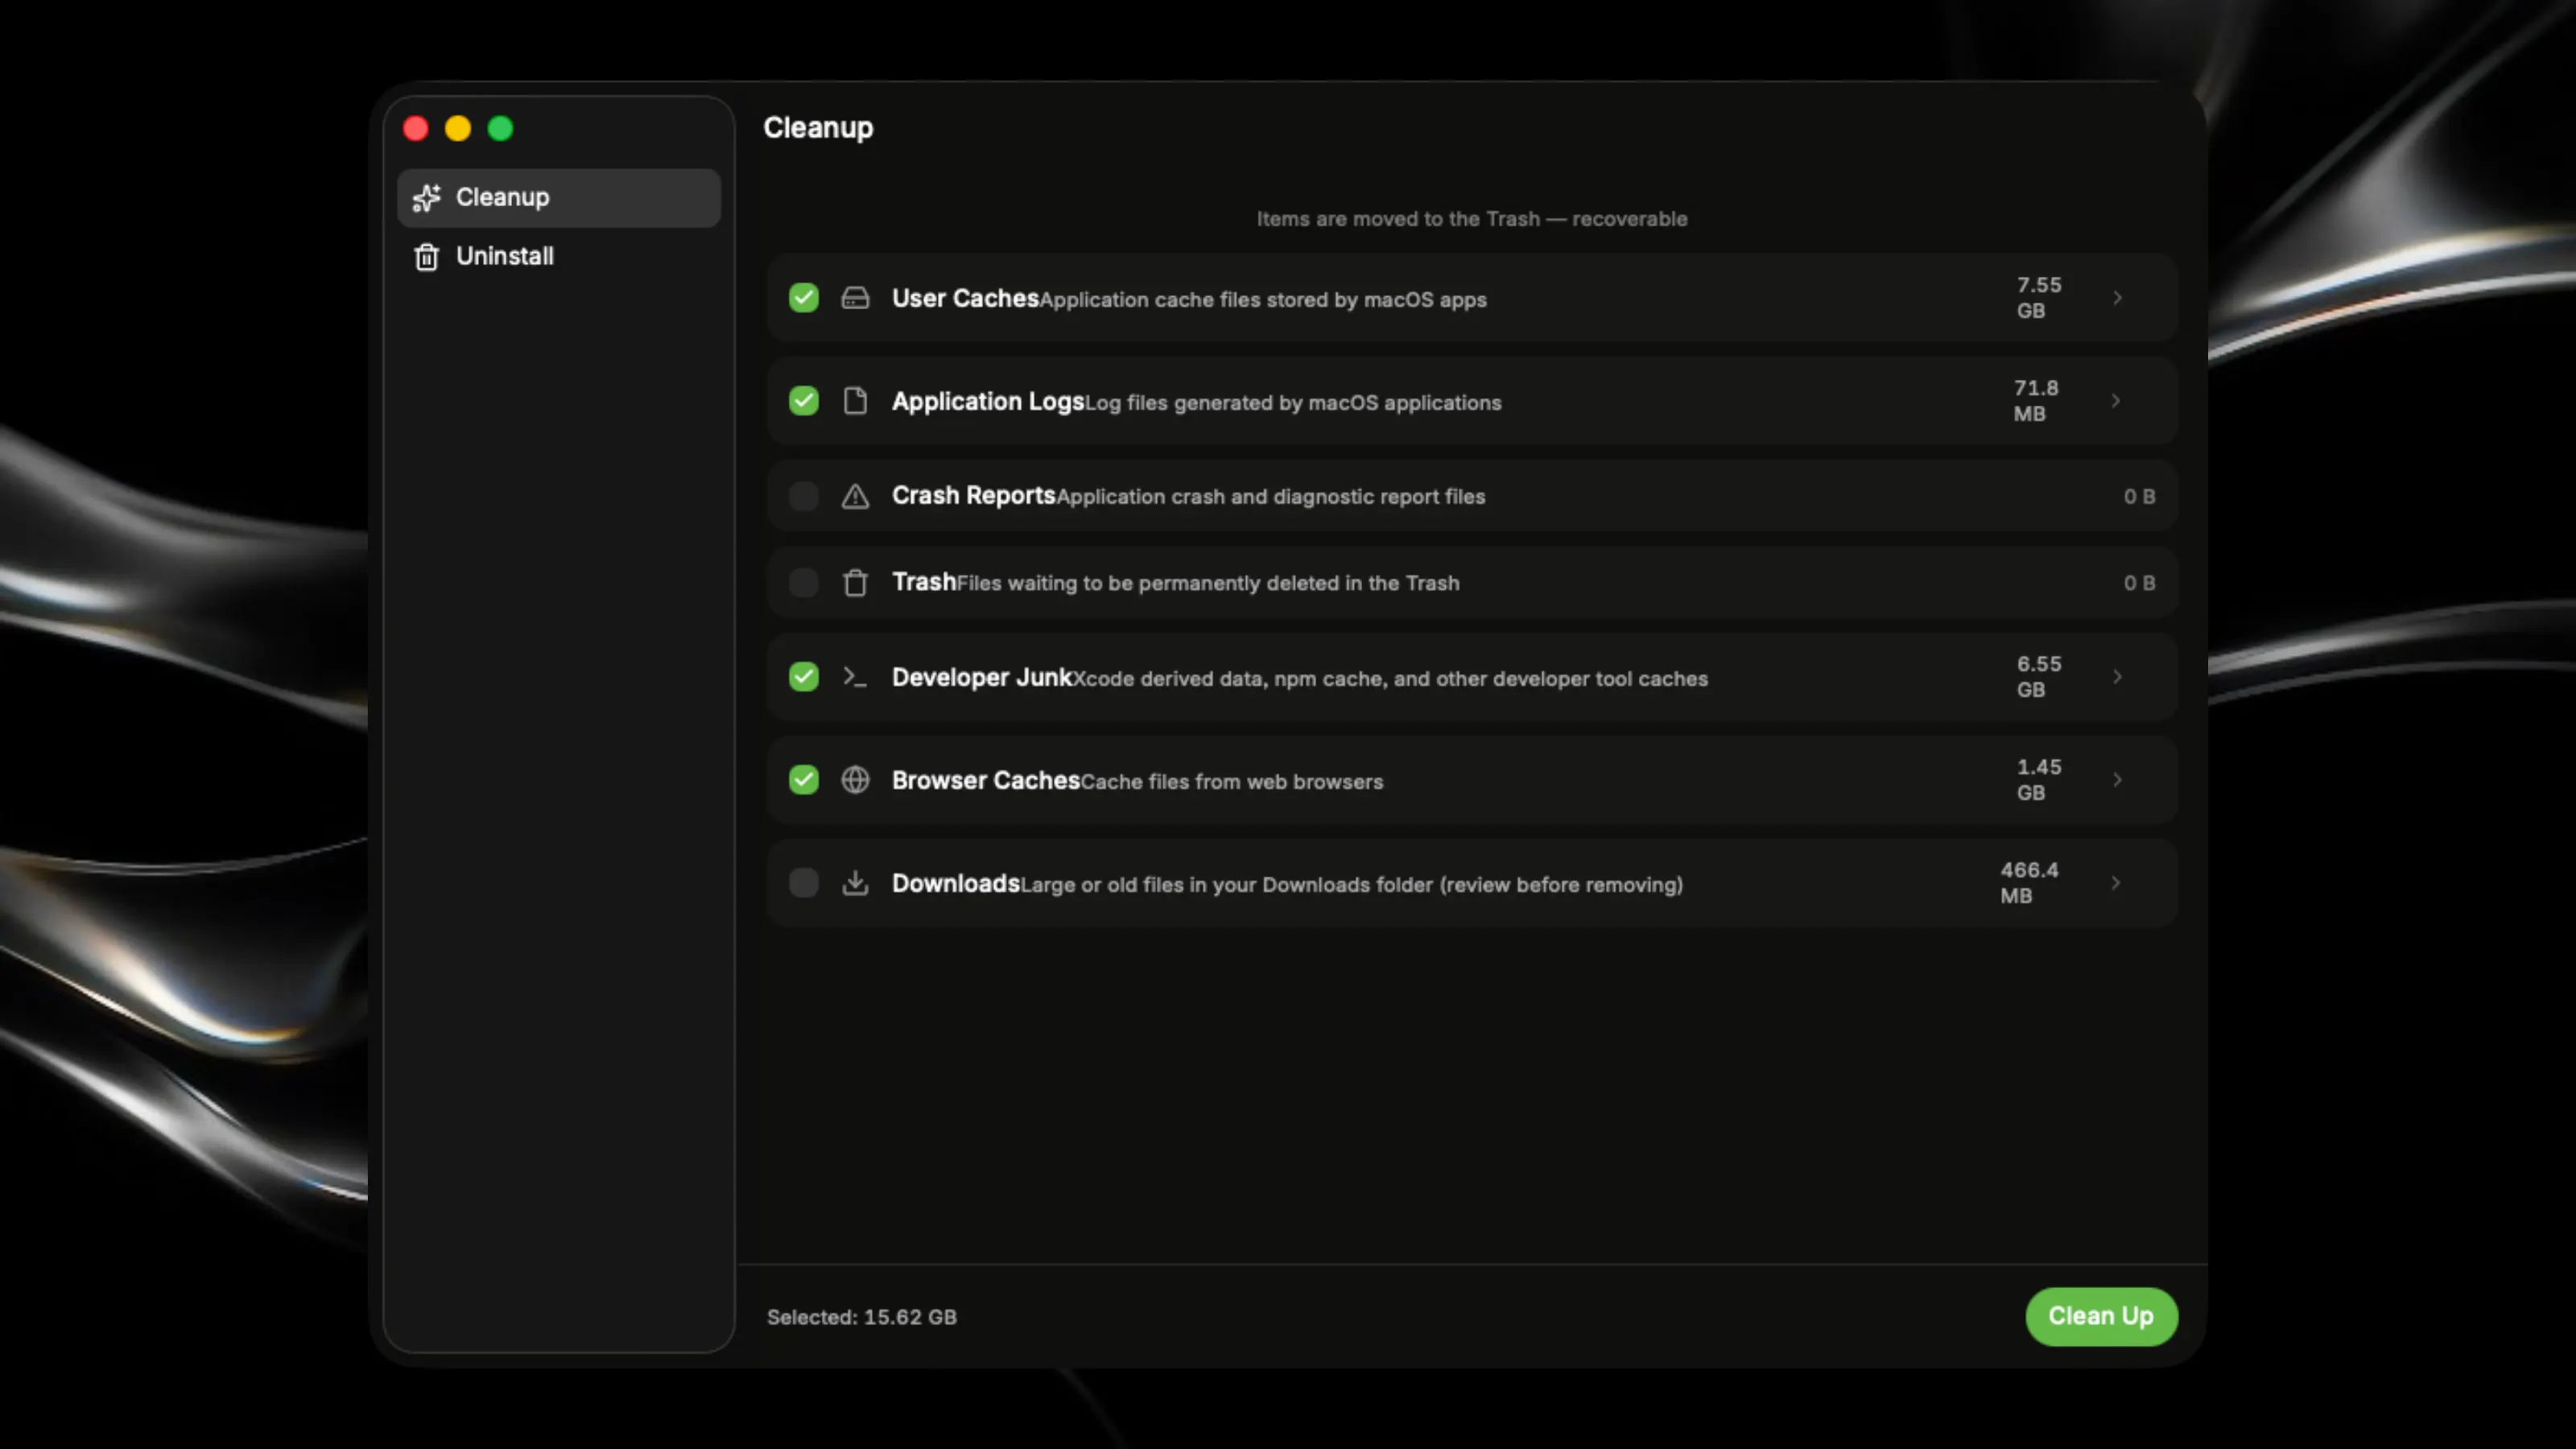Click 'Xcode derived data, npm cache' description

(x=1390, y=679)
